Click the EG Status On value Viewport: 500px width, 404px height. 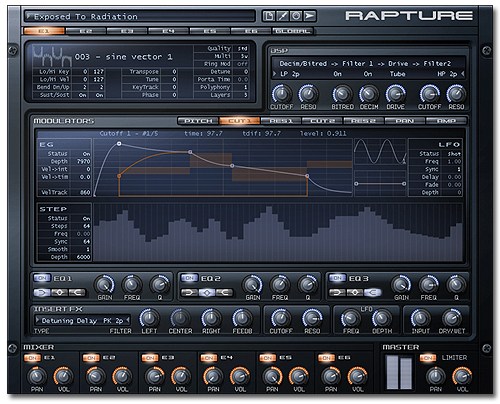pyautogui.click(x=86, y=154)
